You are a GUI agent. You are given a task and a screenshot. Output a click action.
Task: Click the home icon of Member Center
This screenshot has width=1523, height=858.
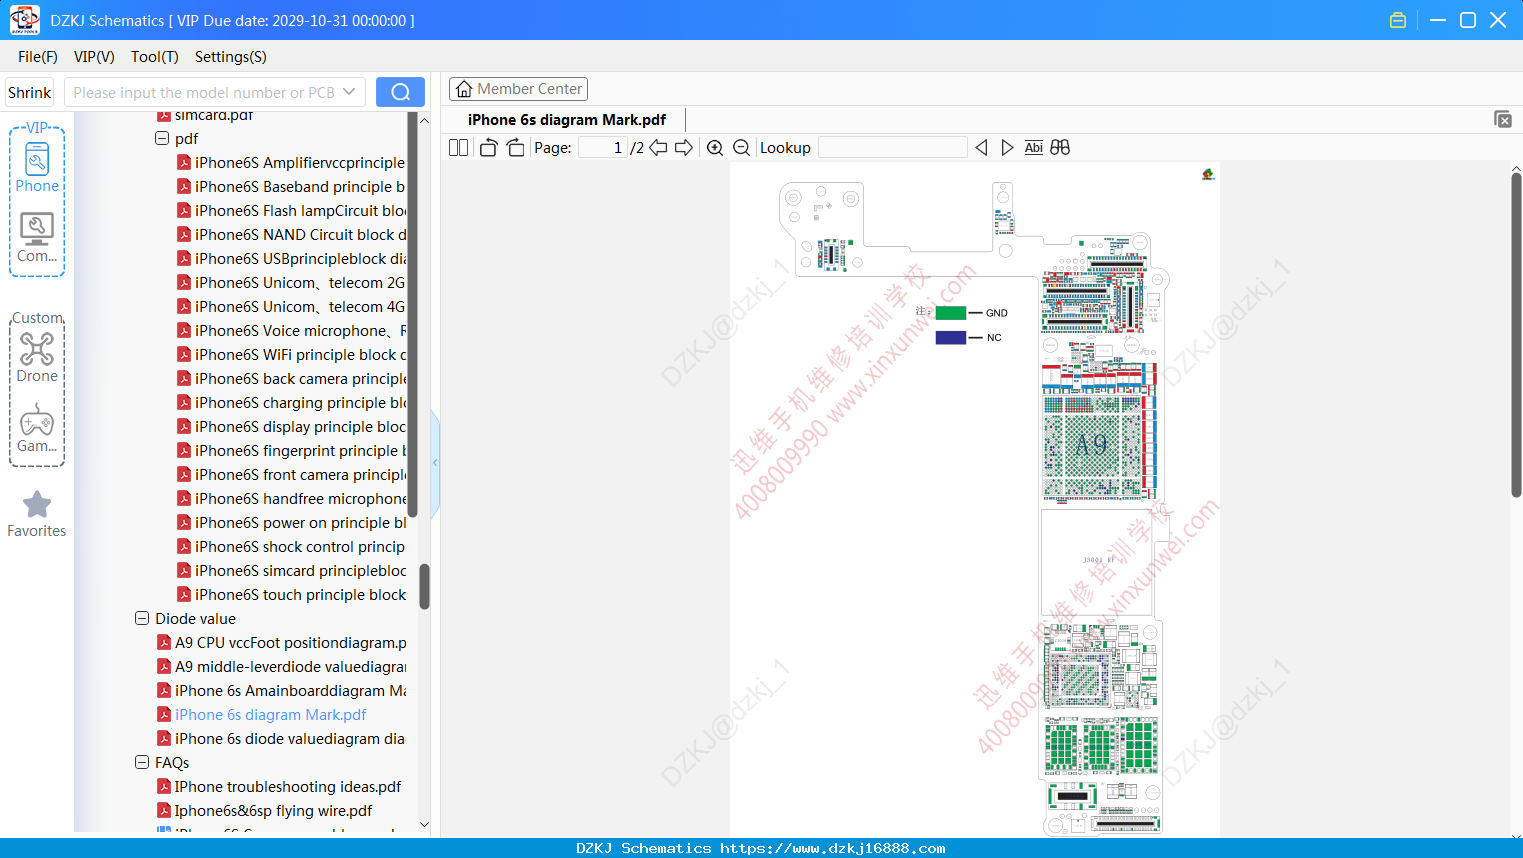(464, 89)
